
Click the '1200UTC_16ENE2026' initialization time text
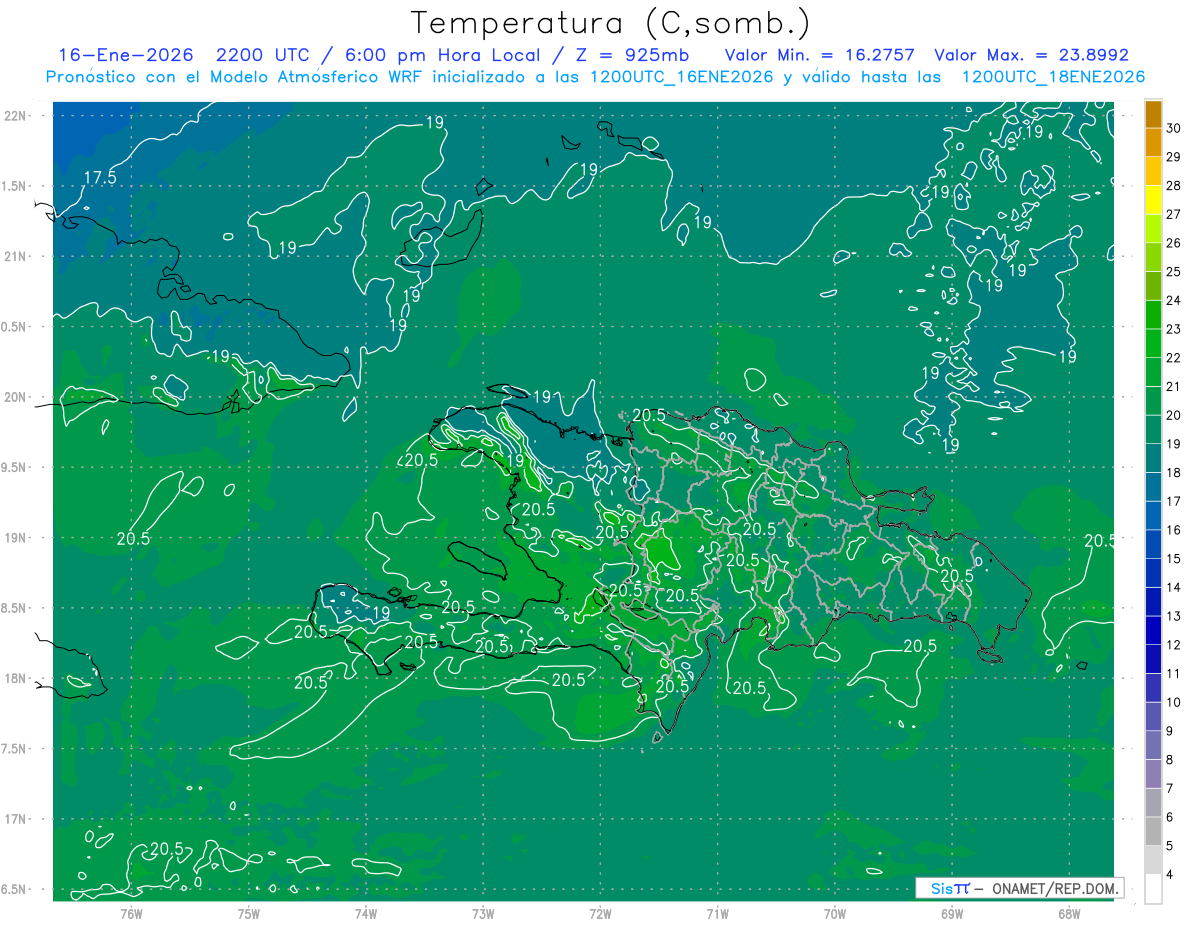click(682, 77)
